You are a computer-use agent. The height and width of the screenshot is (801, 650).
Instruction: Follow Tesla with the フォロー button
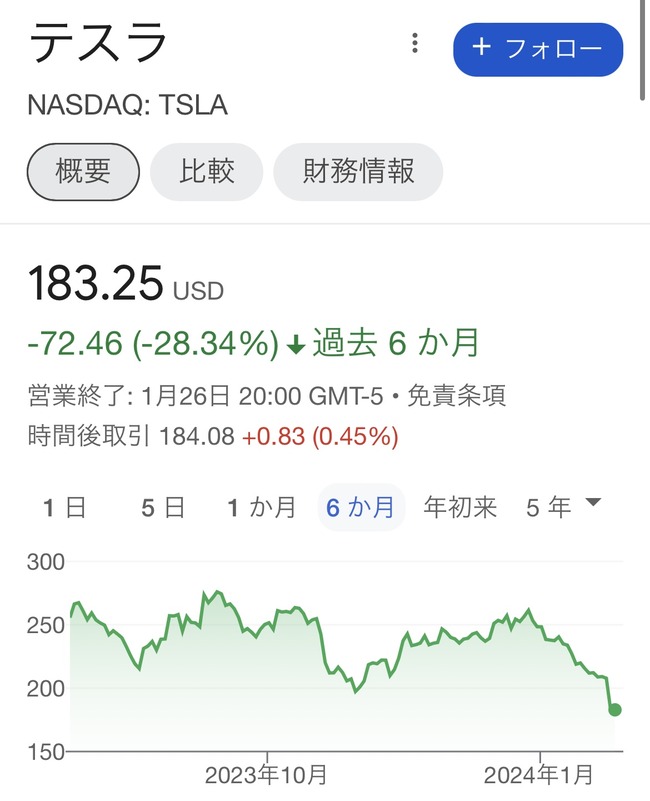tap(538, 49)
